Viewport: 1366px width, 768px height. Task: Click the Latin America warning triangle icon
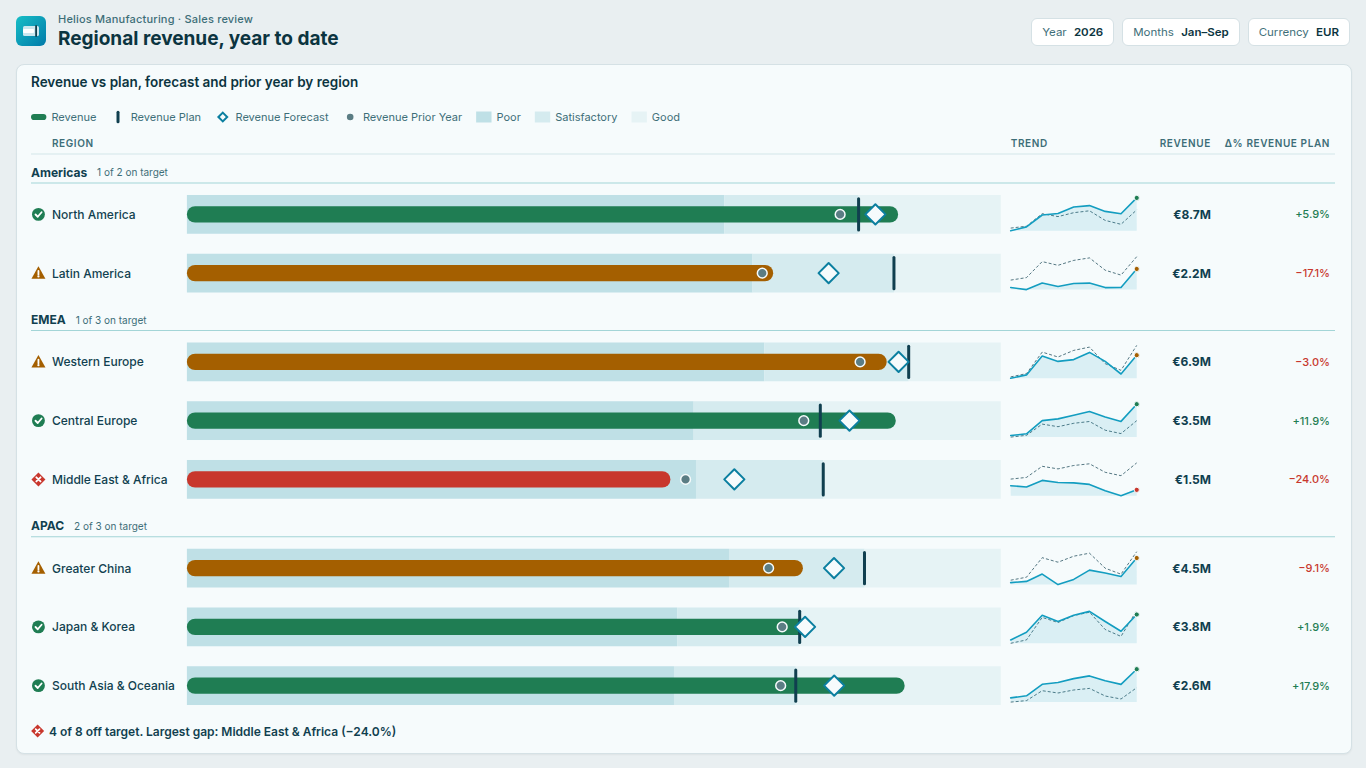tap(38, 274)
